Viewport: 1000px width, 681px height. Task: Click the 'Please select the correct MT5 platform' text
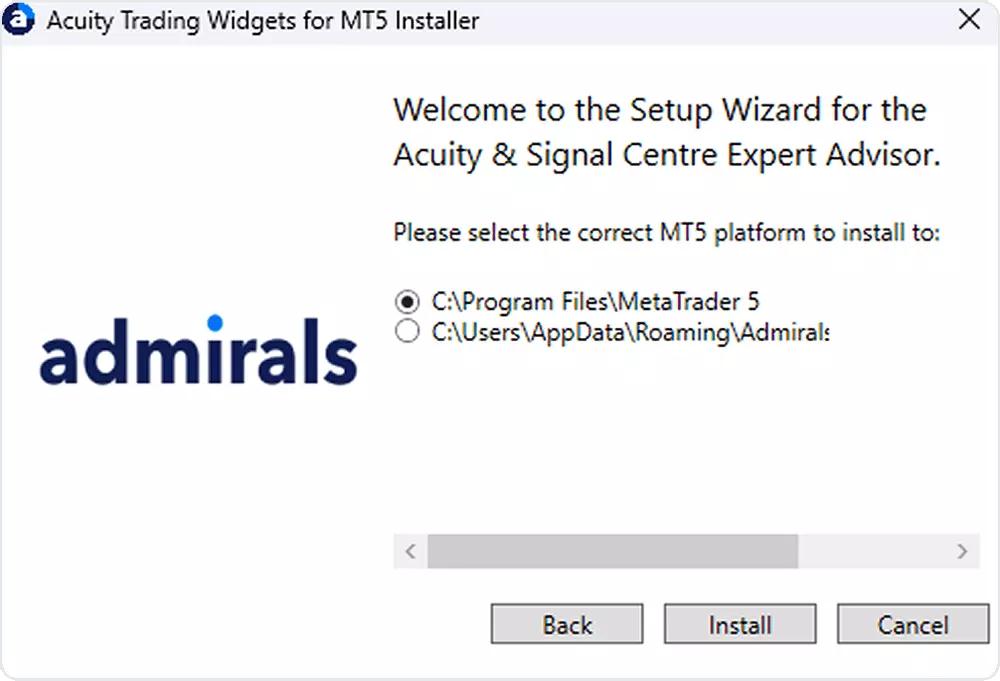[x=666, y=233]
